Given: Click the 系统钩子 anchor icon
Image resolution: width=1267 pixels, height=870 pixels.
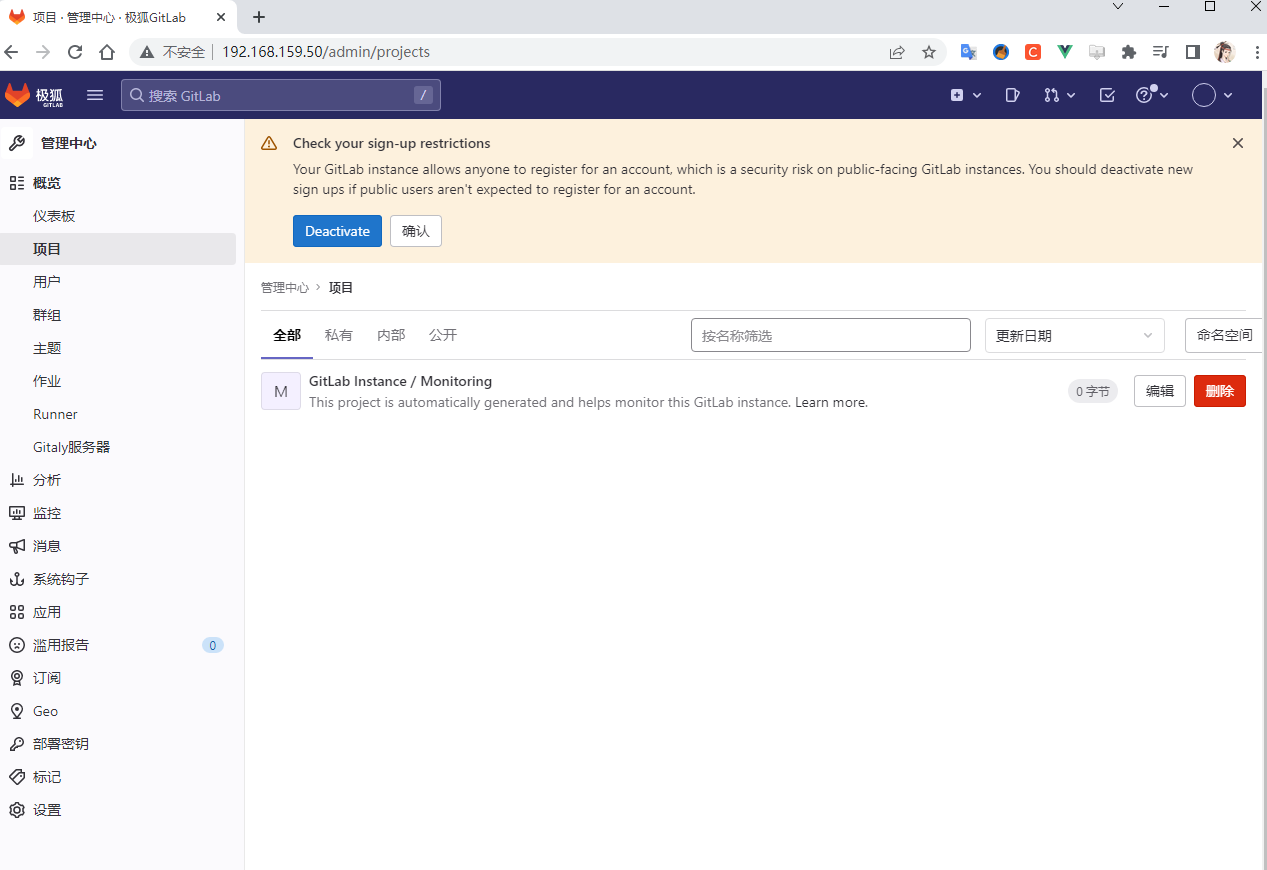Looking at the screenshot, I should [17, 579].
